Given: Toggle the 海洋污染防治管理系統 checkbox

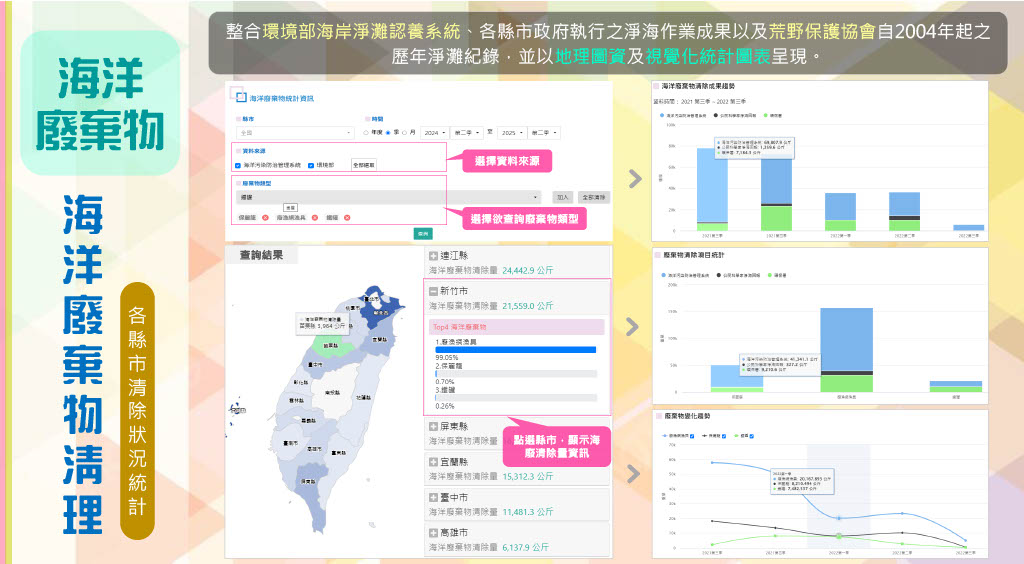Looking at the screenshot, I should click(238, 165).
